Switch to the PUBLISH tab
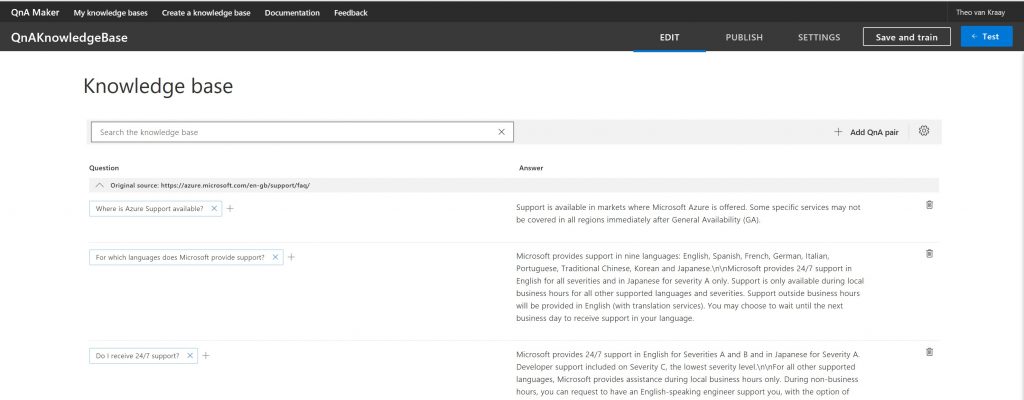The height and width of the screenshot is (400, 1024). click(744, 37)
